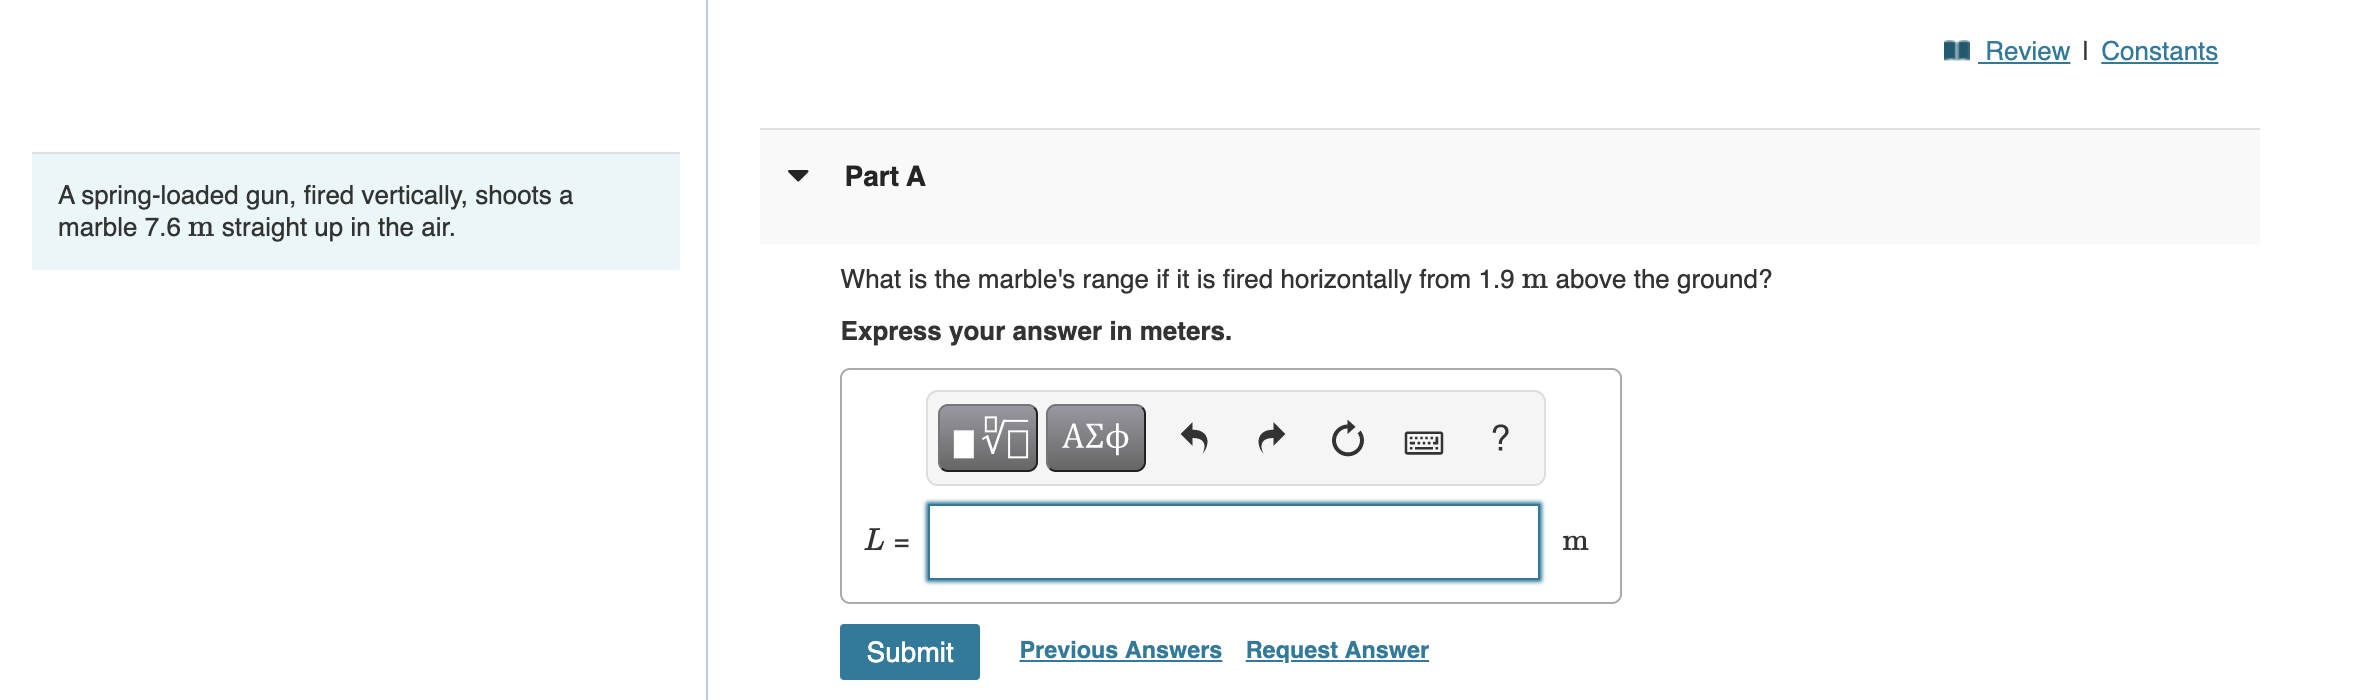This screenshot has height=700, width=2360.
Task: Open the keyboard shortcuts icon
Action: (x=1423, y=441)
